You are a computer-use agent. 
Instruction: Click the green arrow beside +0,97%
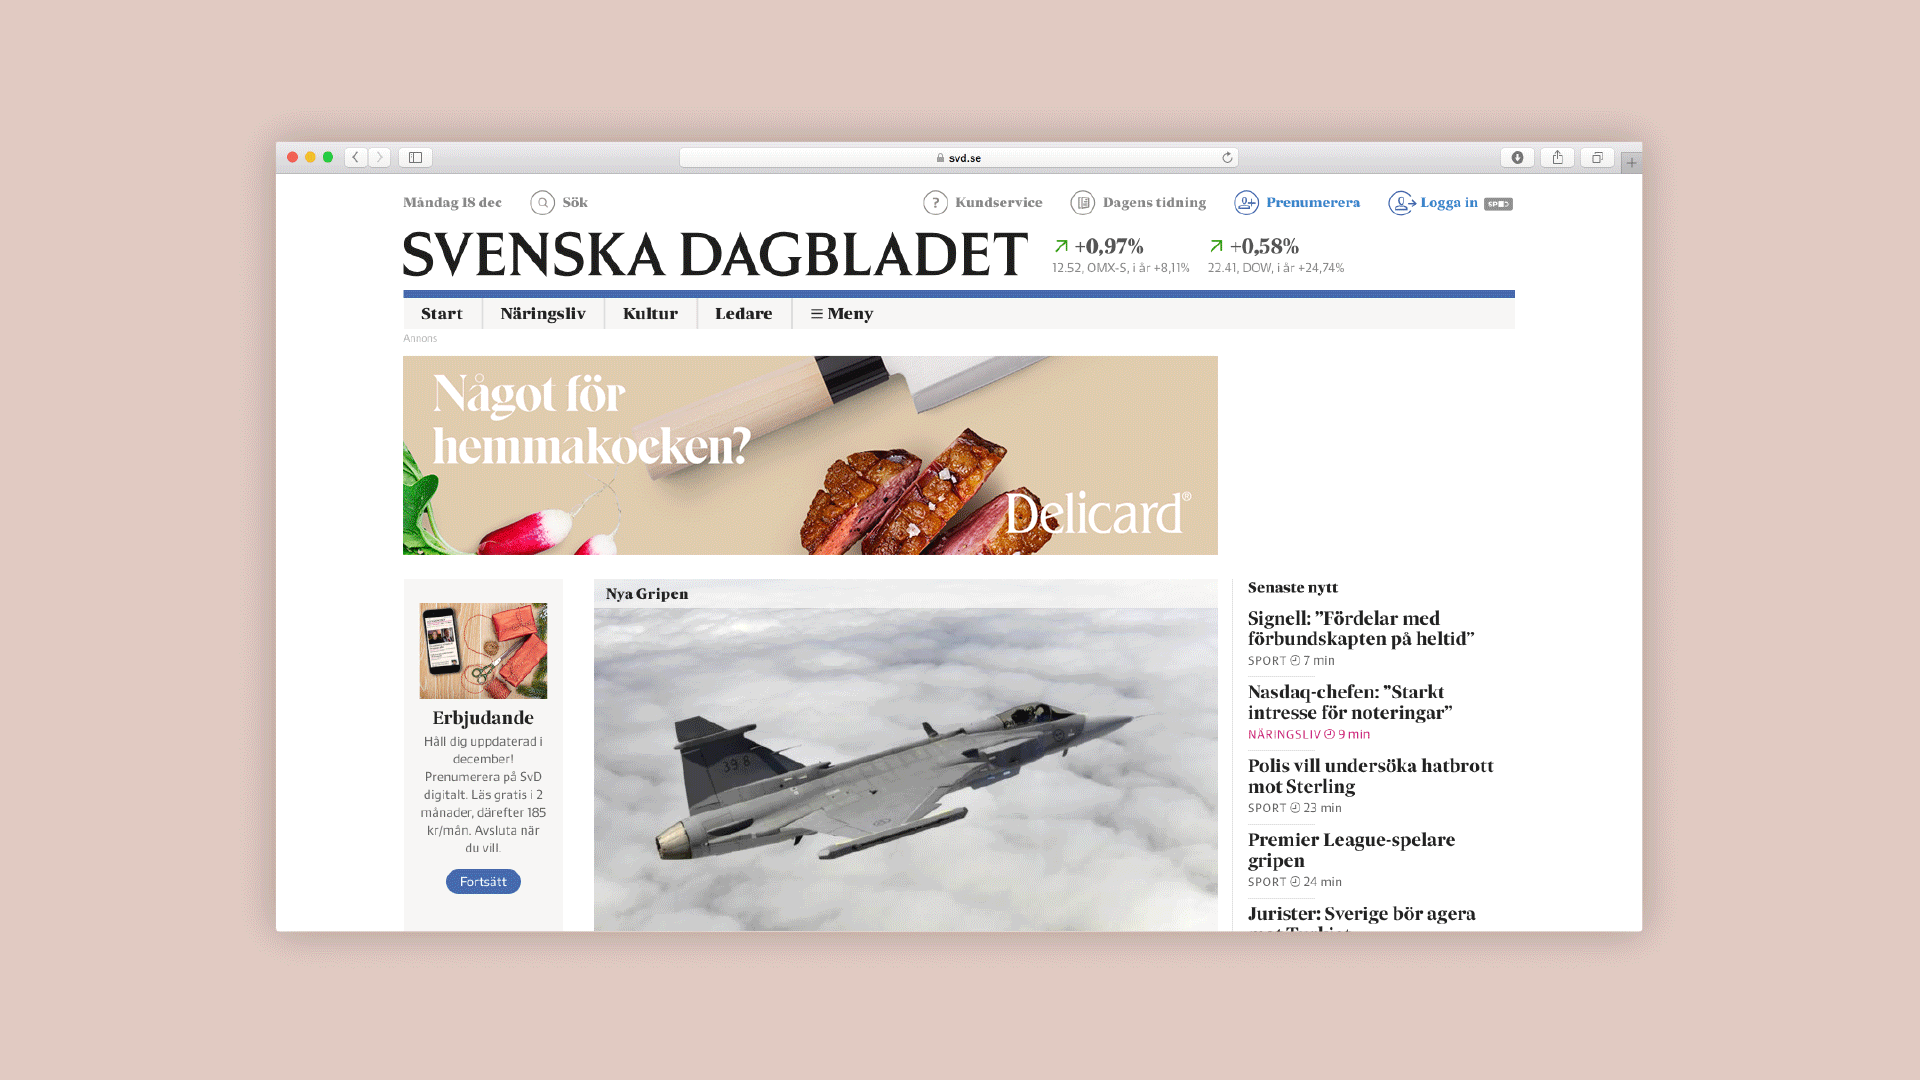coord(1061,246)
